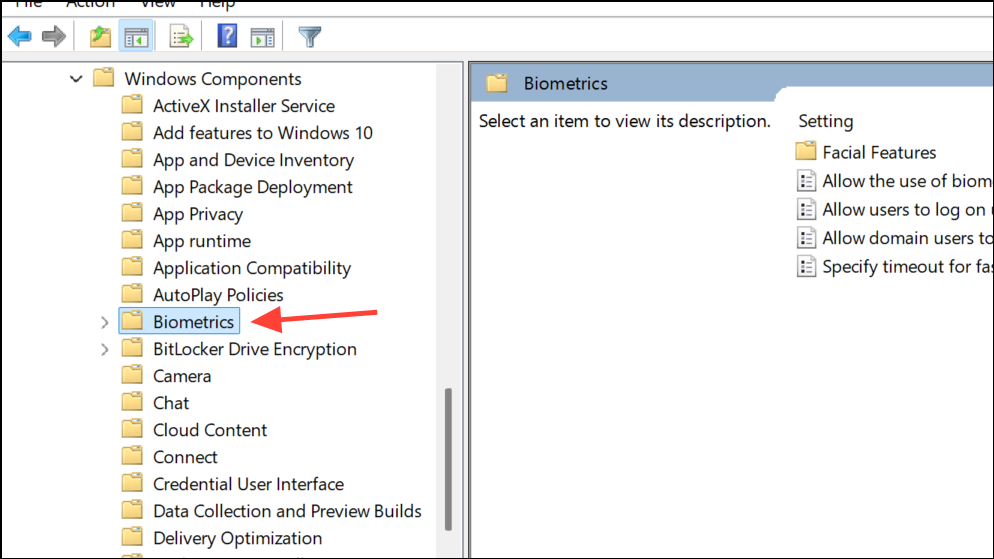Image resolution: width=994 pixels, height=559 pixels.
Task: Select Delivery Optimization folder
Action: coord(238,538)
